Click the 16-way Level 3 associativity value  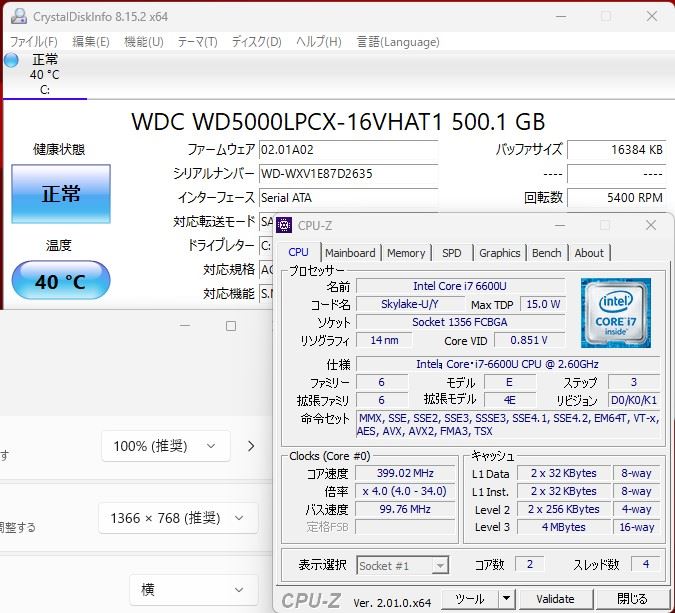coord(637,527)
